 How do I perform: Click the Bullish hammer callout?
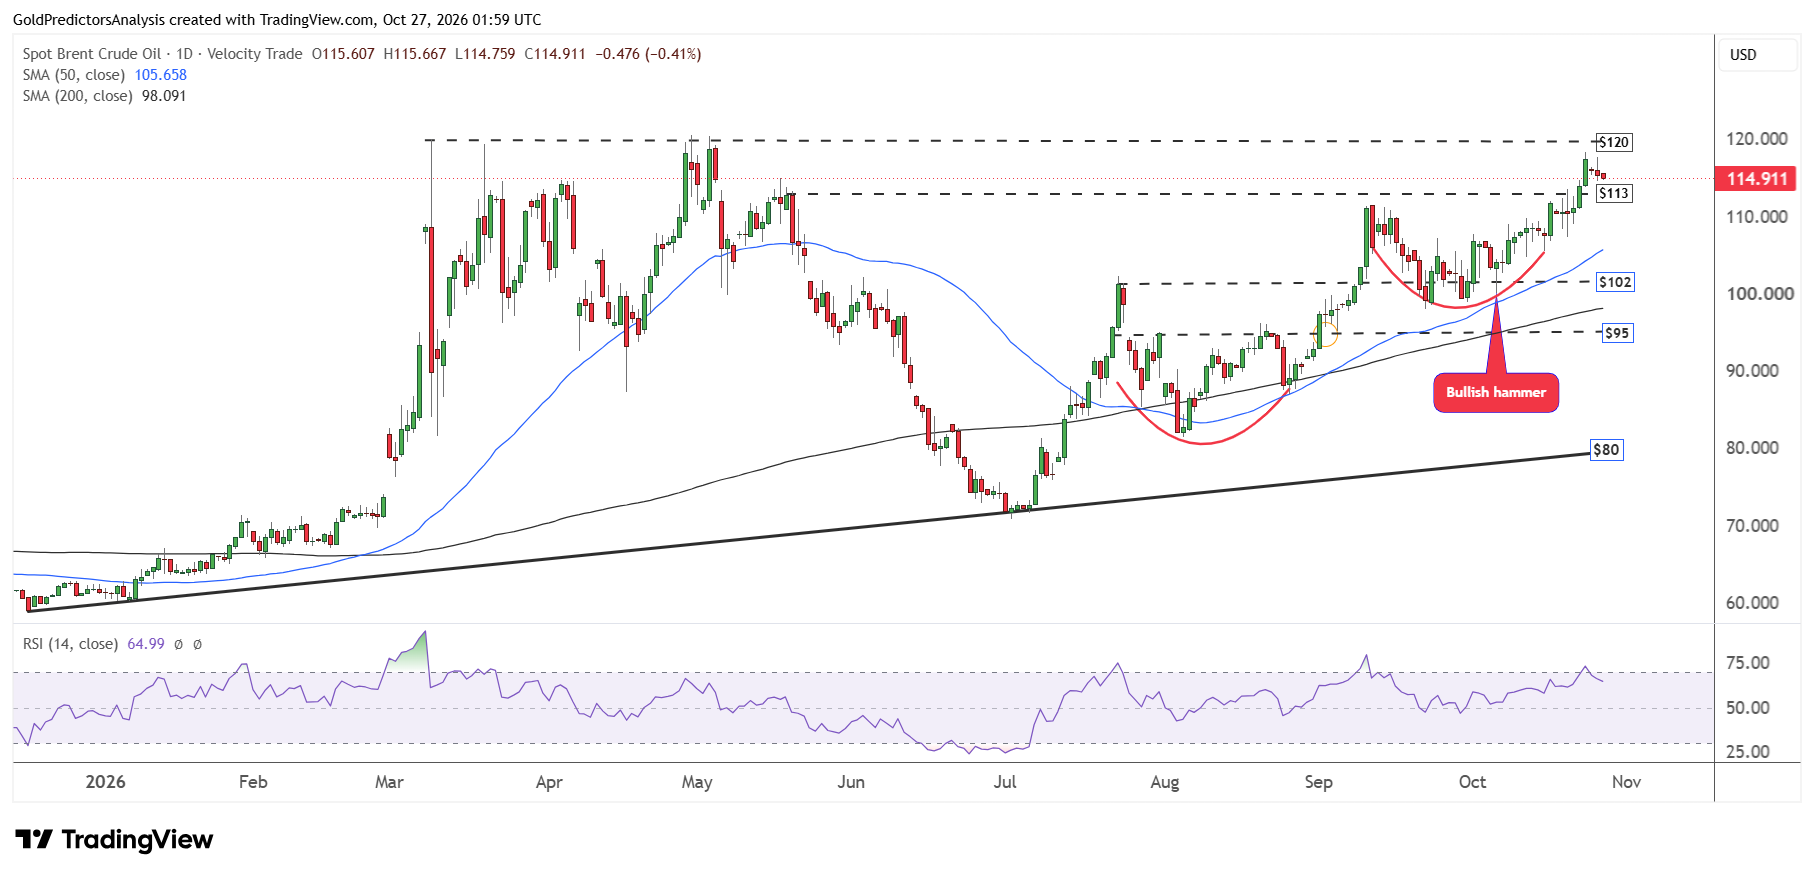click(x=1496, y=392)
